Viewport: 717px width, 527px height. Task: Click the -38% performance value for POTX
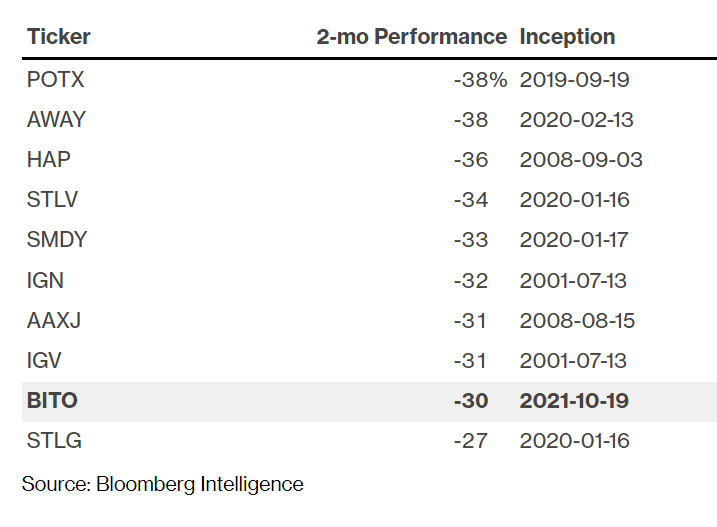tap(481, 79)
